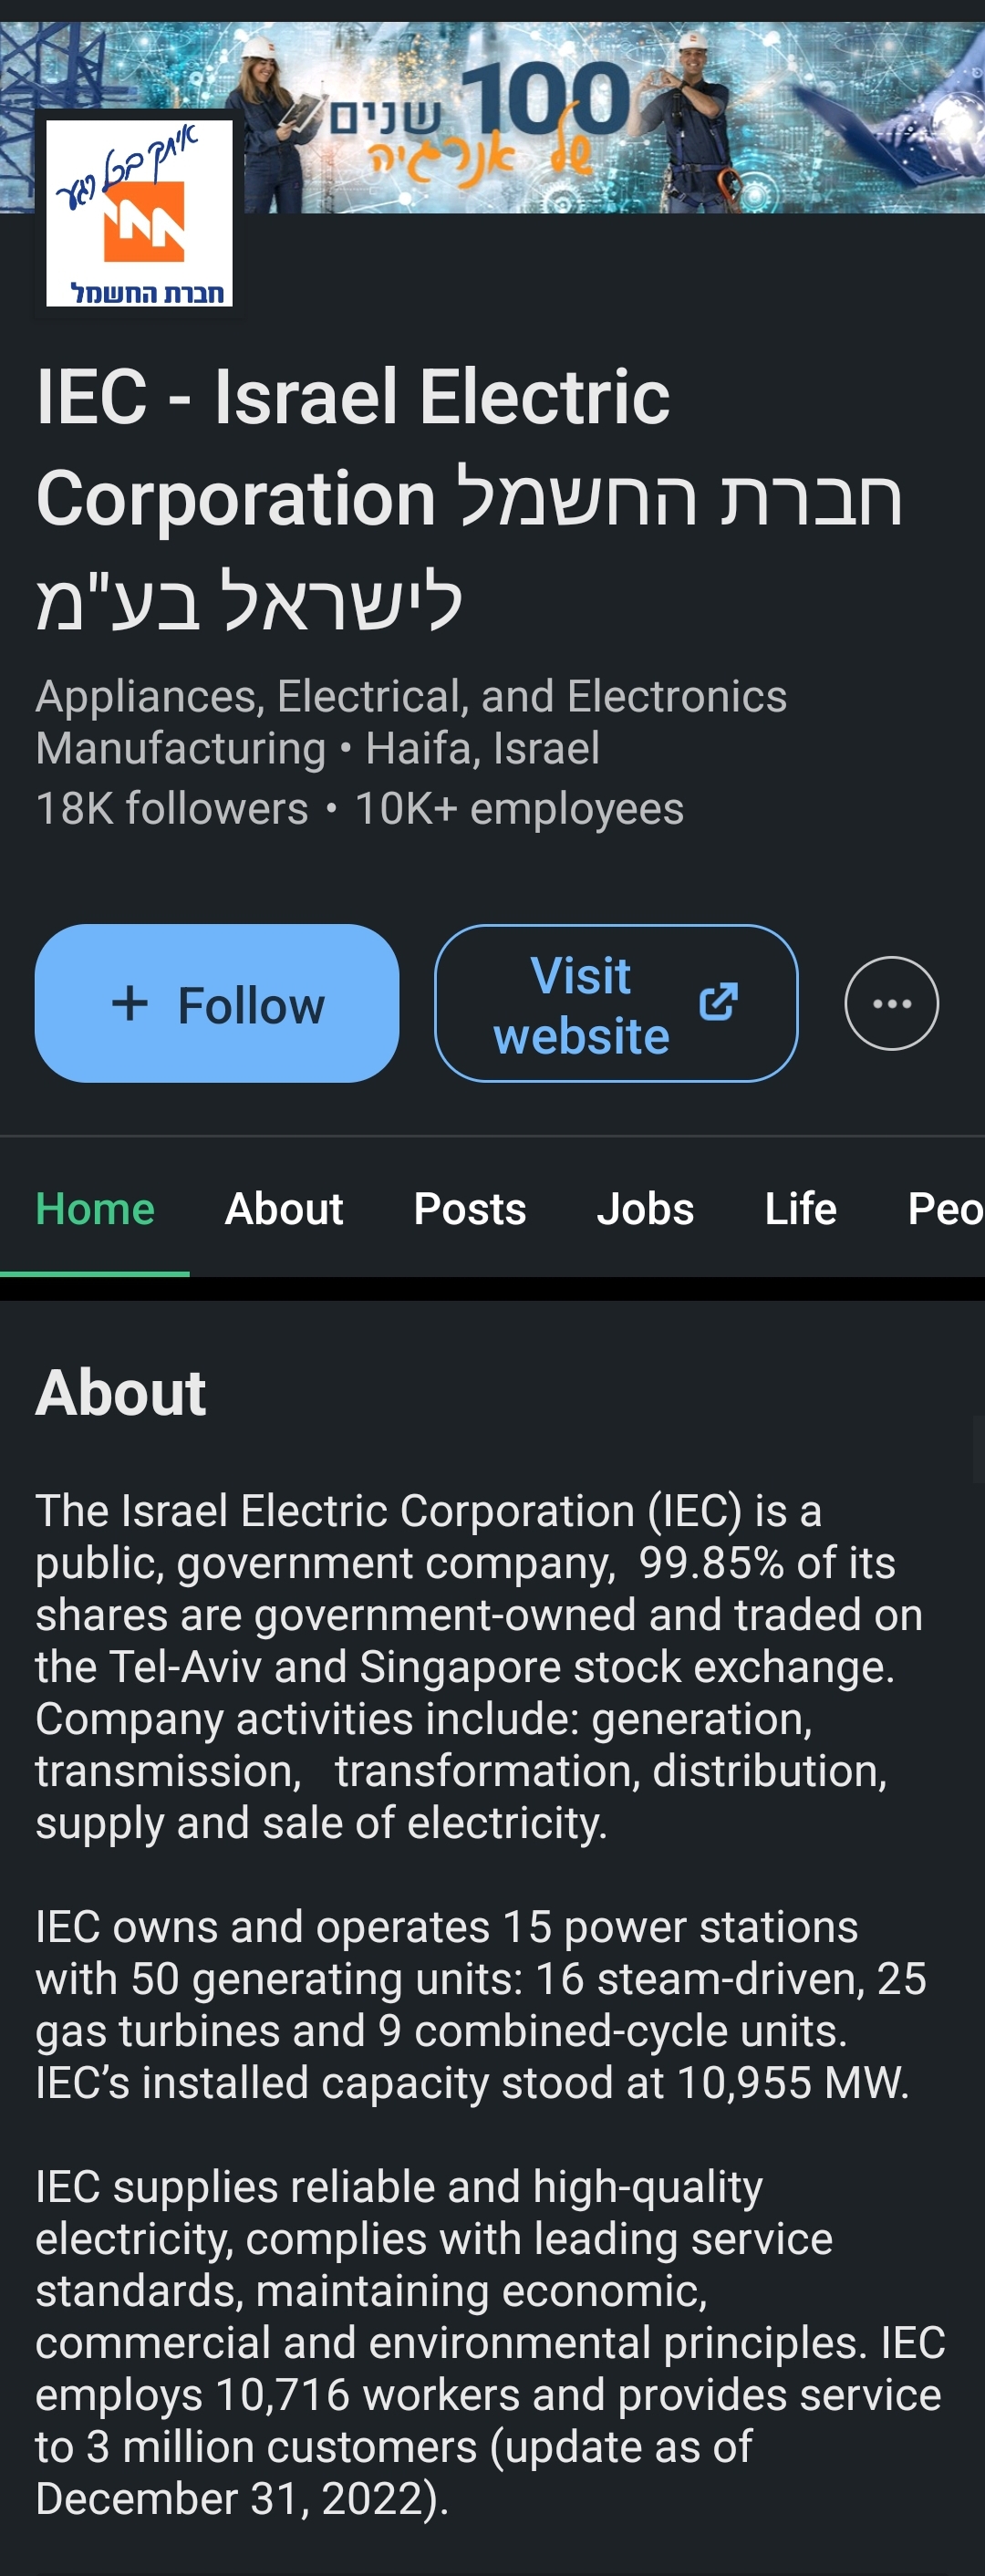985x2576 pixels.
Task: Tap the 10K+ employees link
Action: pos(519,809)
